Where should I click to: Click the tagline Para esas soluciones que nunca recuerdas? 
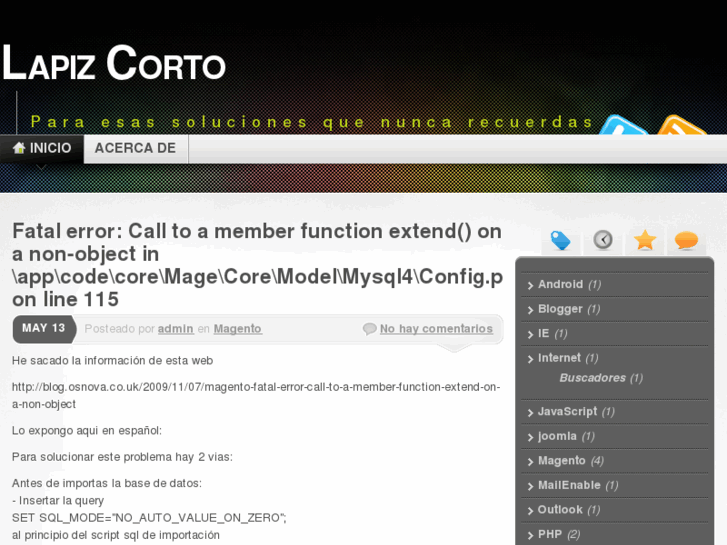(312, 122)
